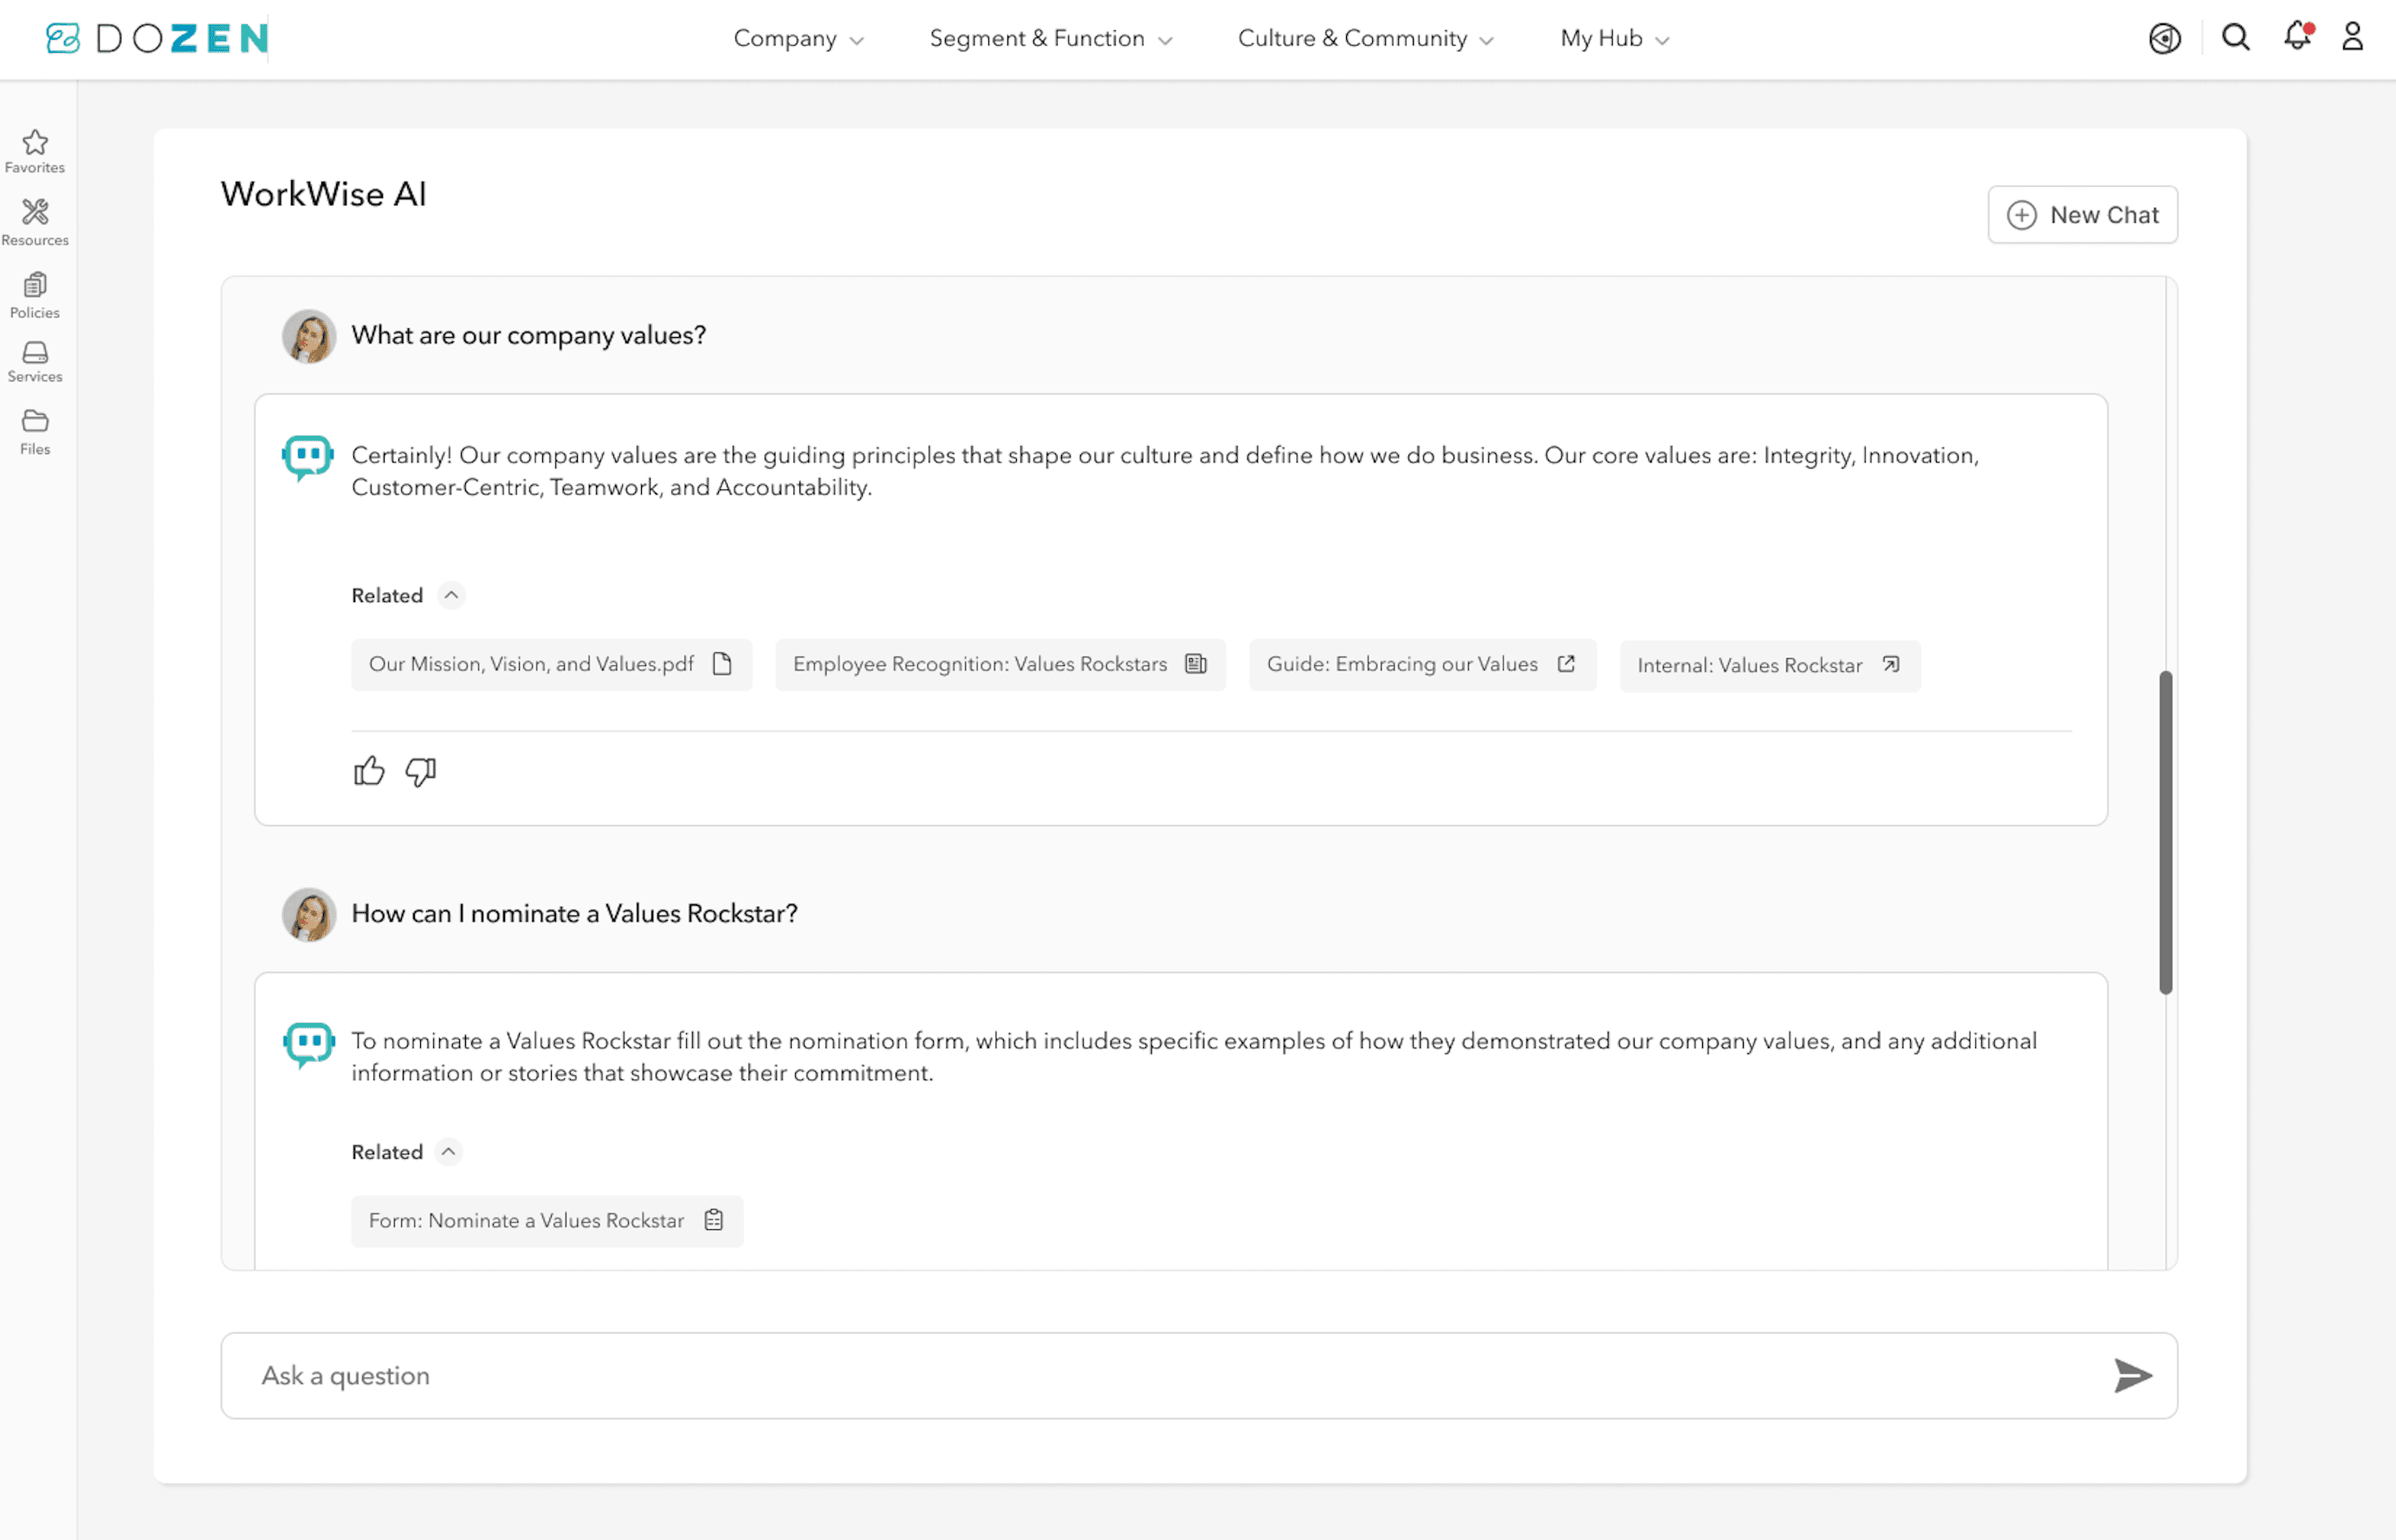The image size is (2396, 1540).
Task: Open Our Mission, Vision, and Values.pdf
Action: point(551,664)
